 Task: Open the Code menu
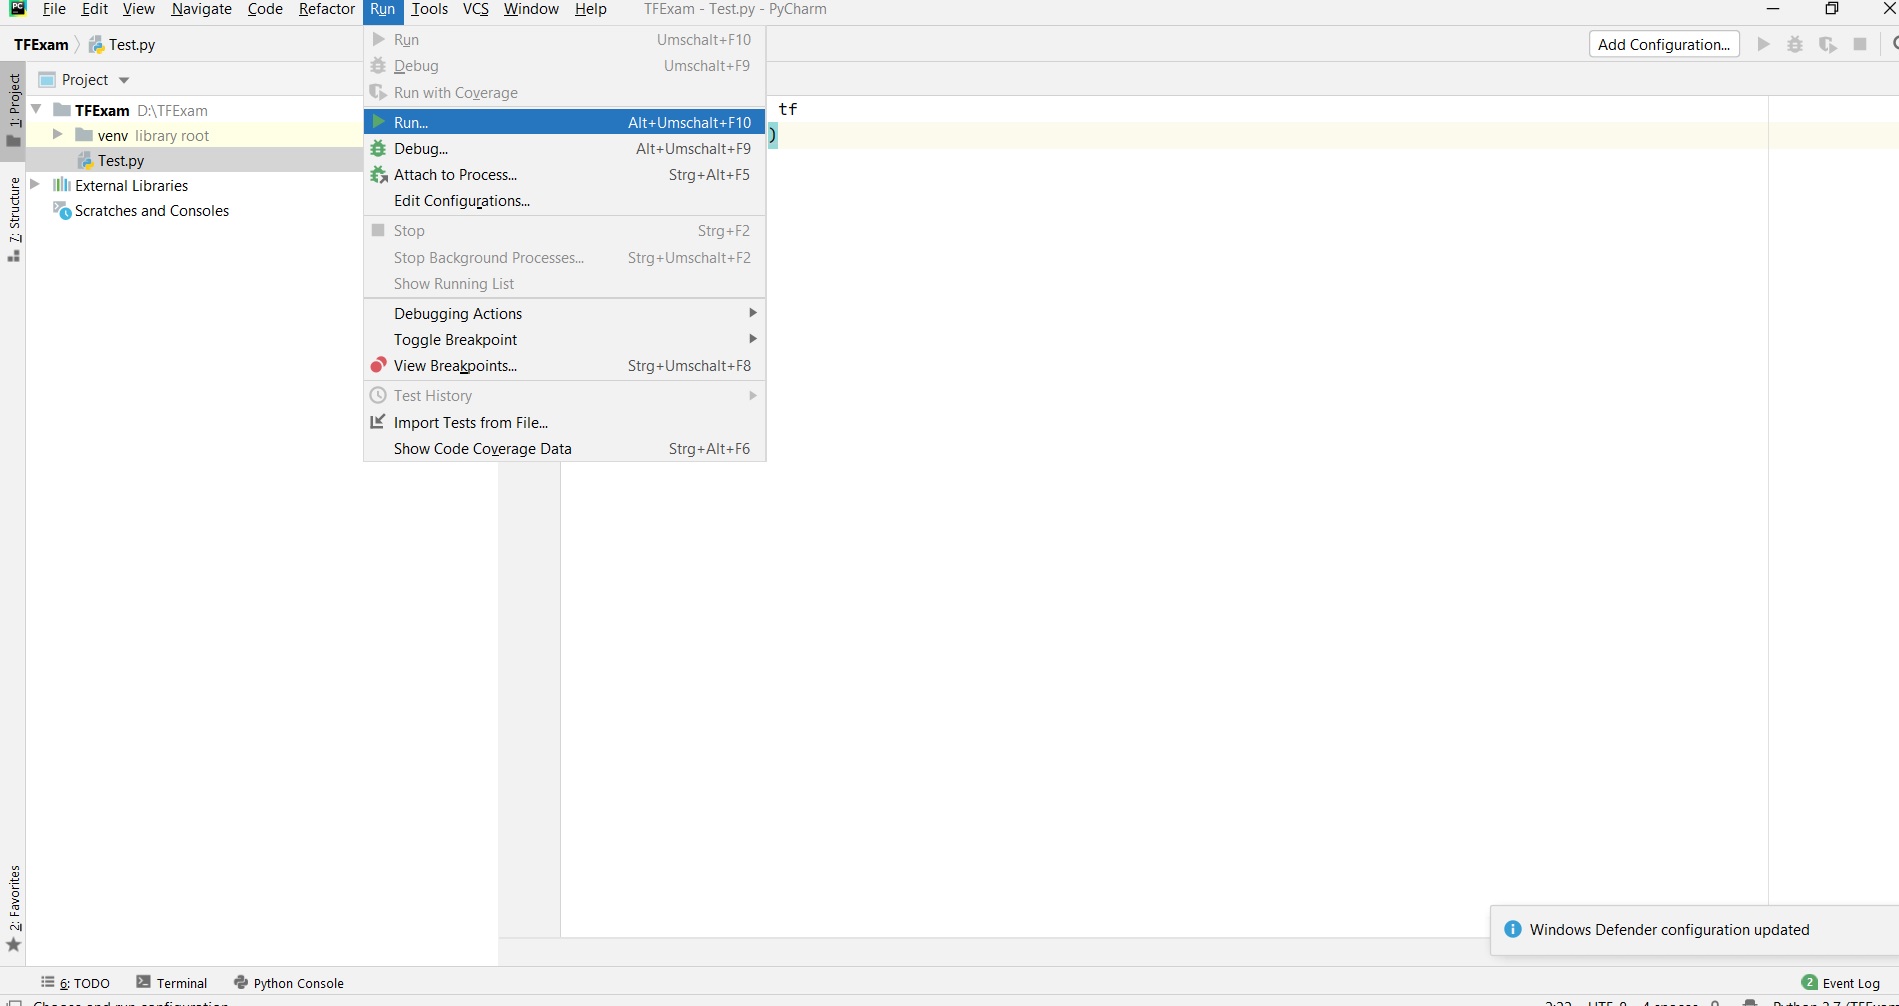(x=265, y=9)
